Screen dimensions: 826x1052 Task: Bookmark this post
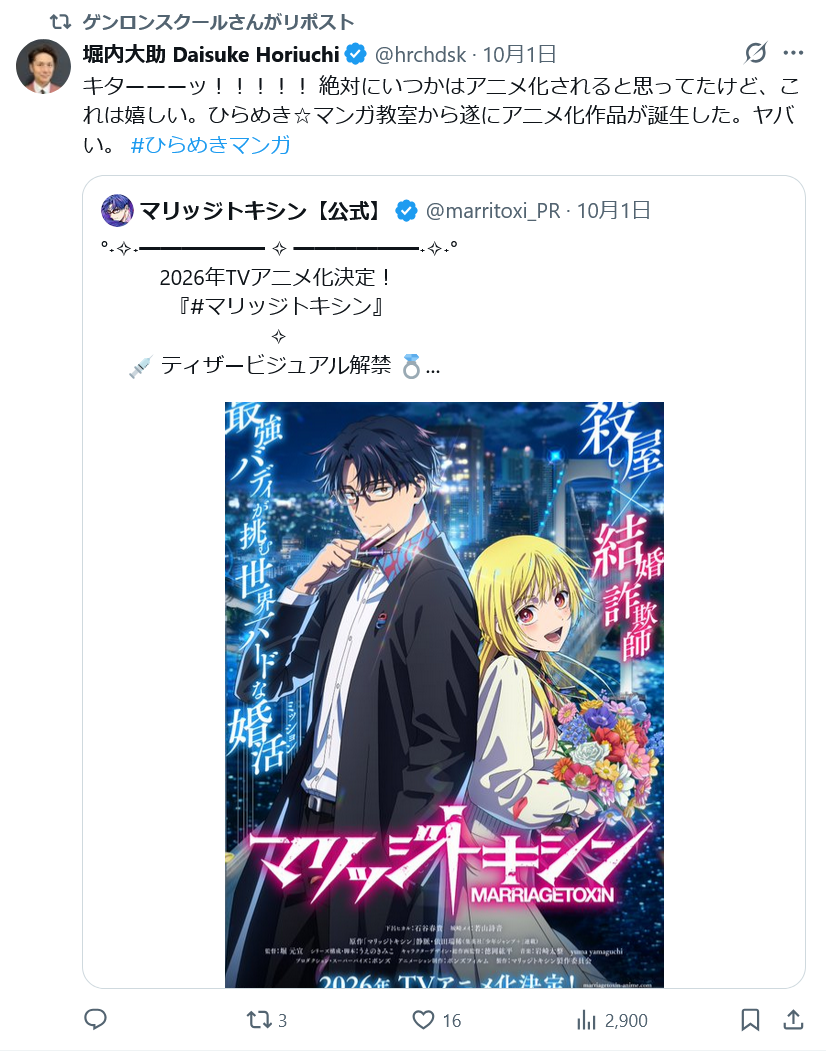(x=750, y=1020)
